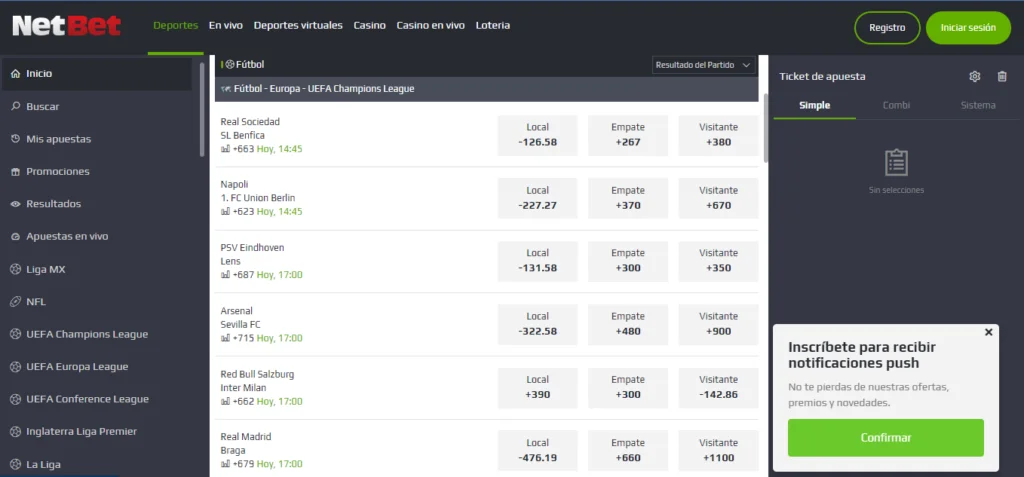Bet Empate +480 in Arsenal match
This screenshot has height=477, width=1024.
coord(628,325)
